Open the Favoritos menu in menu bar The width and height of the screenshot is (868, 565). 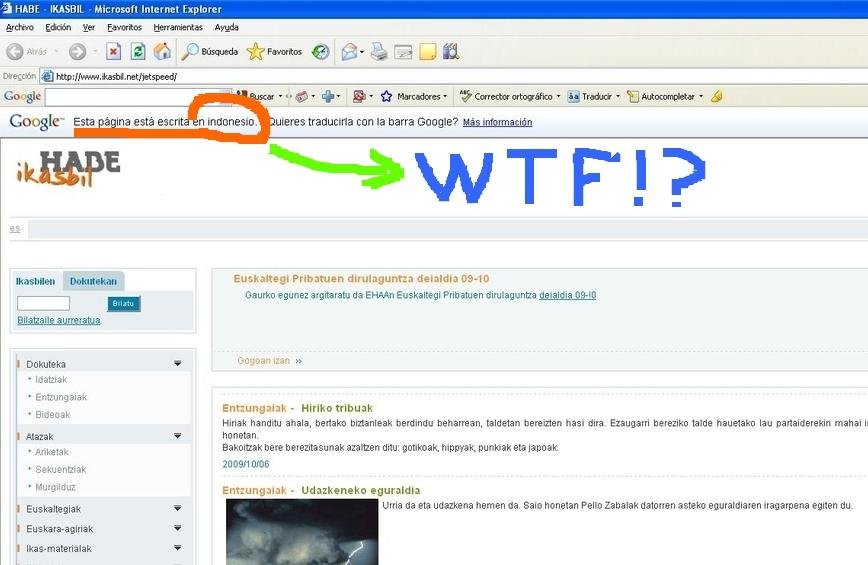click(125, 27)
